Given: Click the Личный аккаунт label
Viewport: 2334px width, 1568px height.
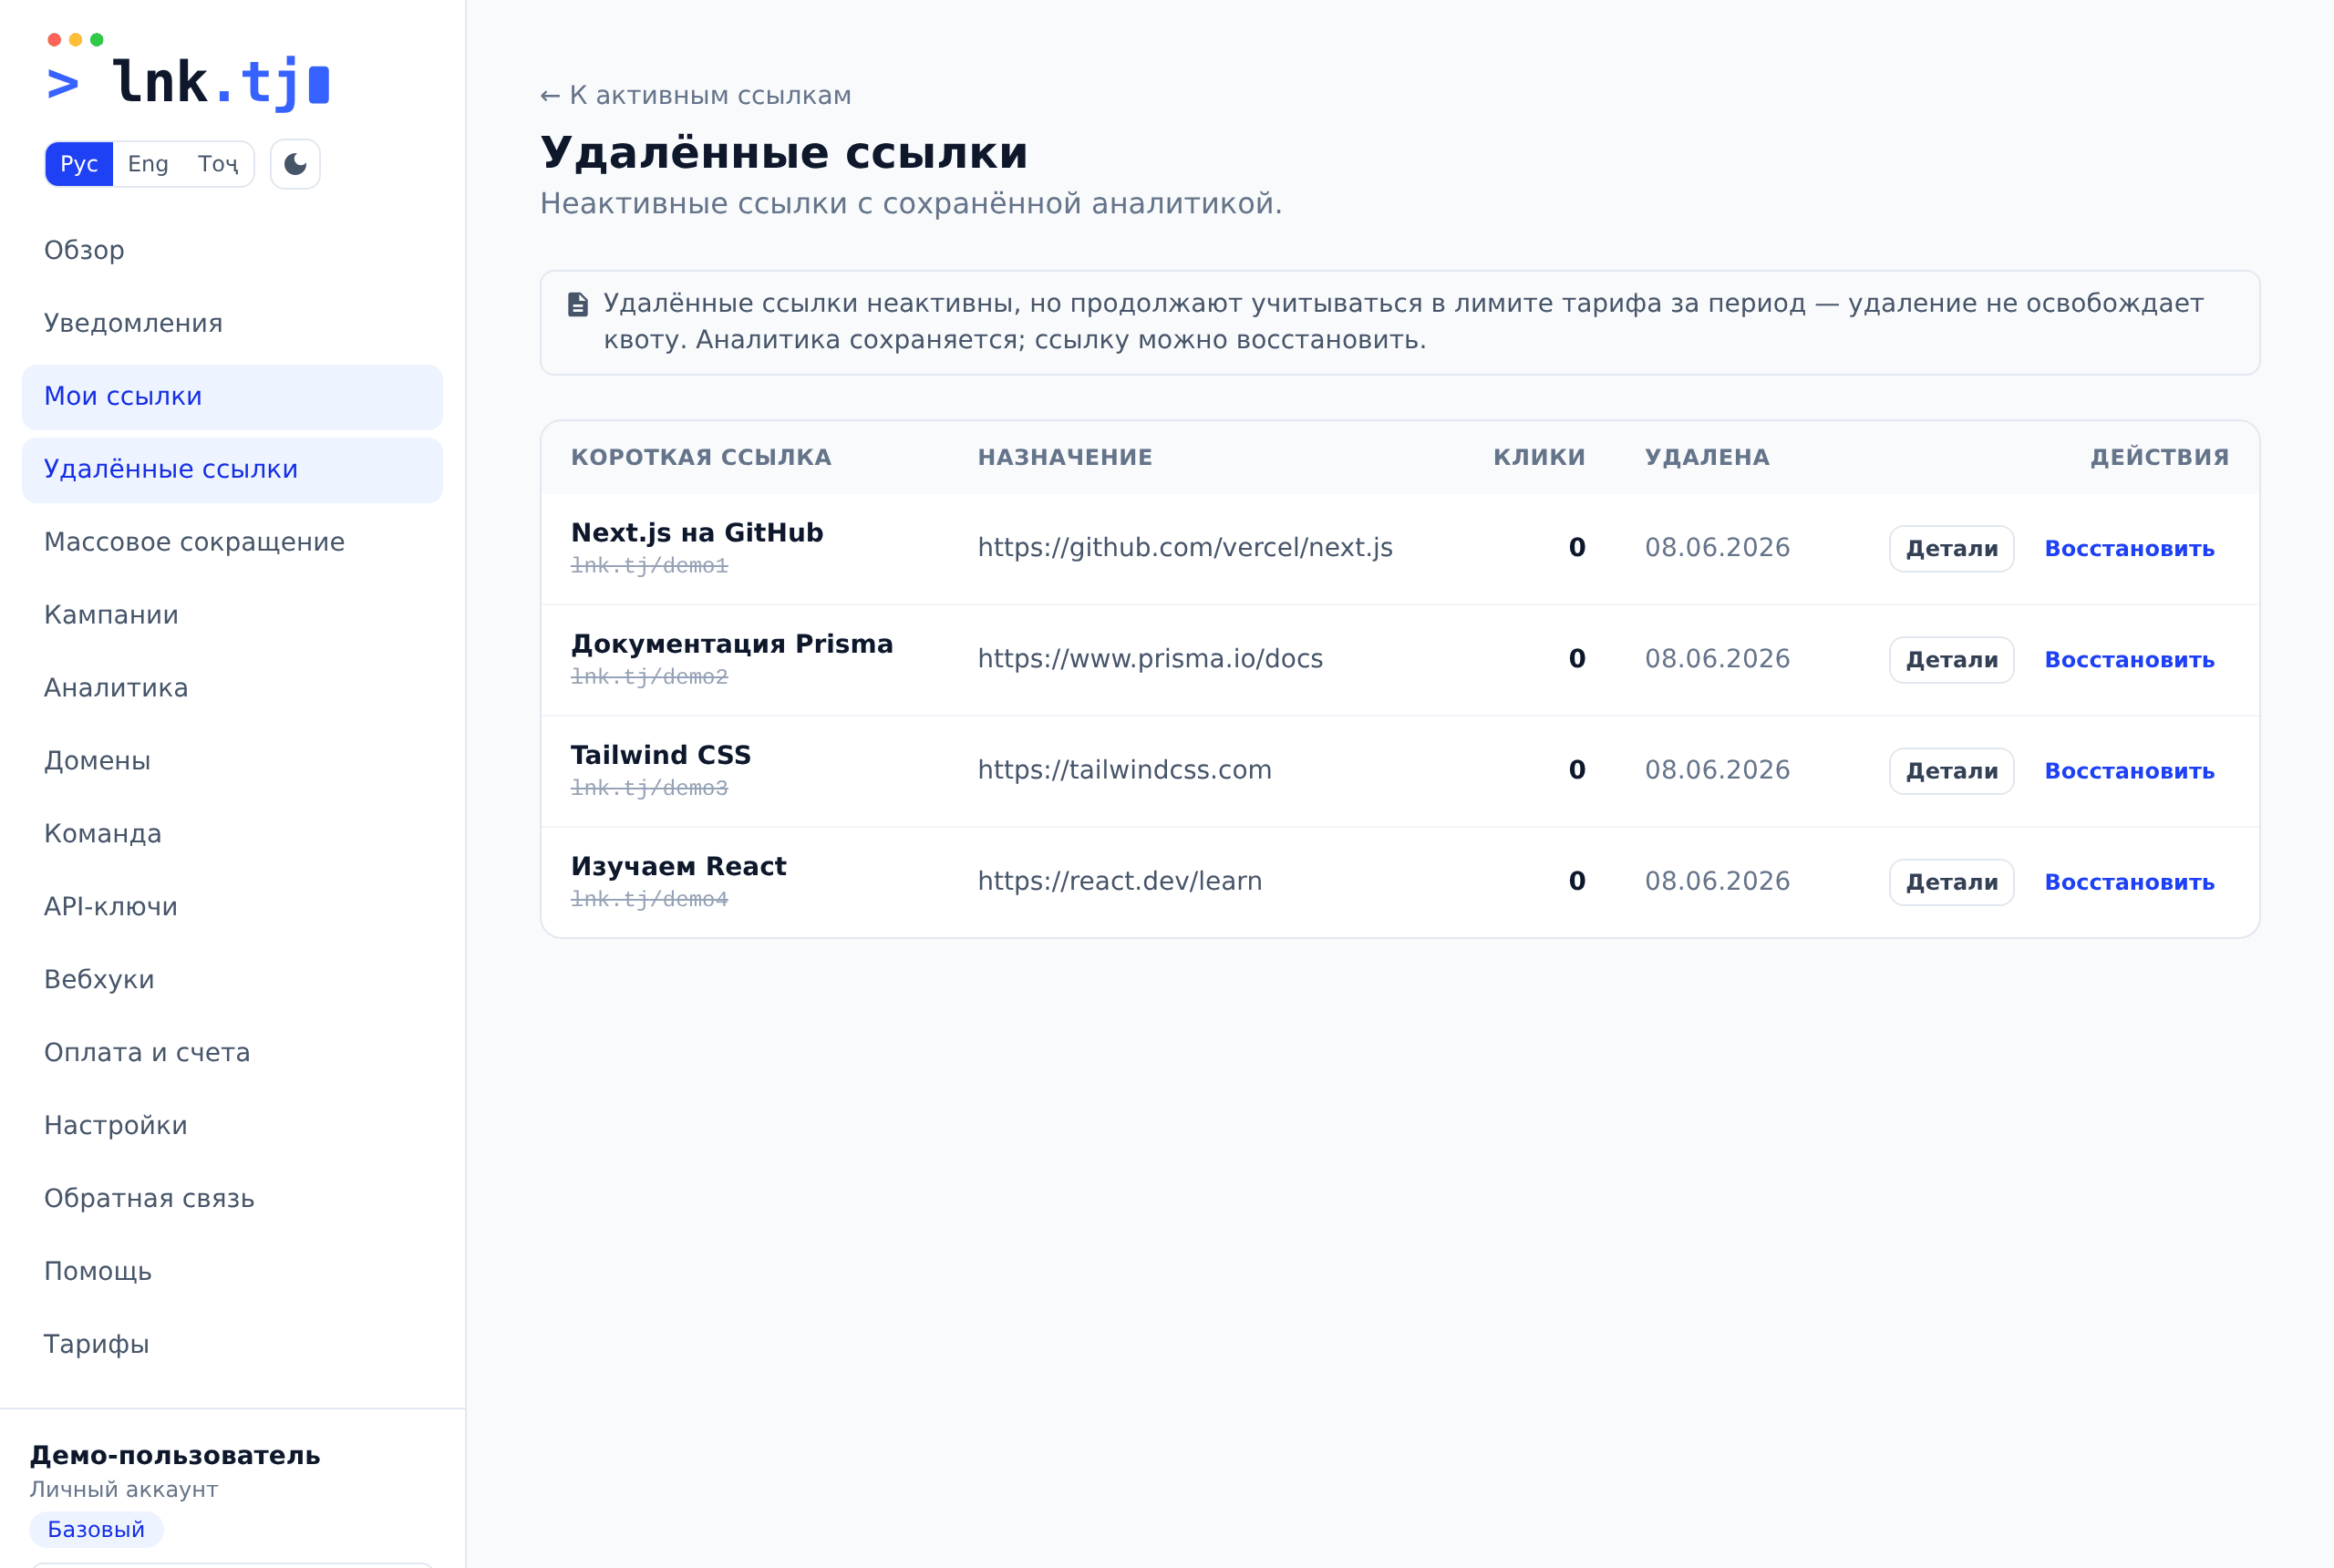Looking at the screenshot, I should (x=124, y=1490).
